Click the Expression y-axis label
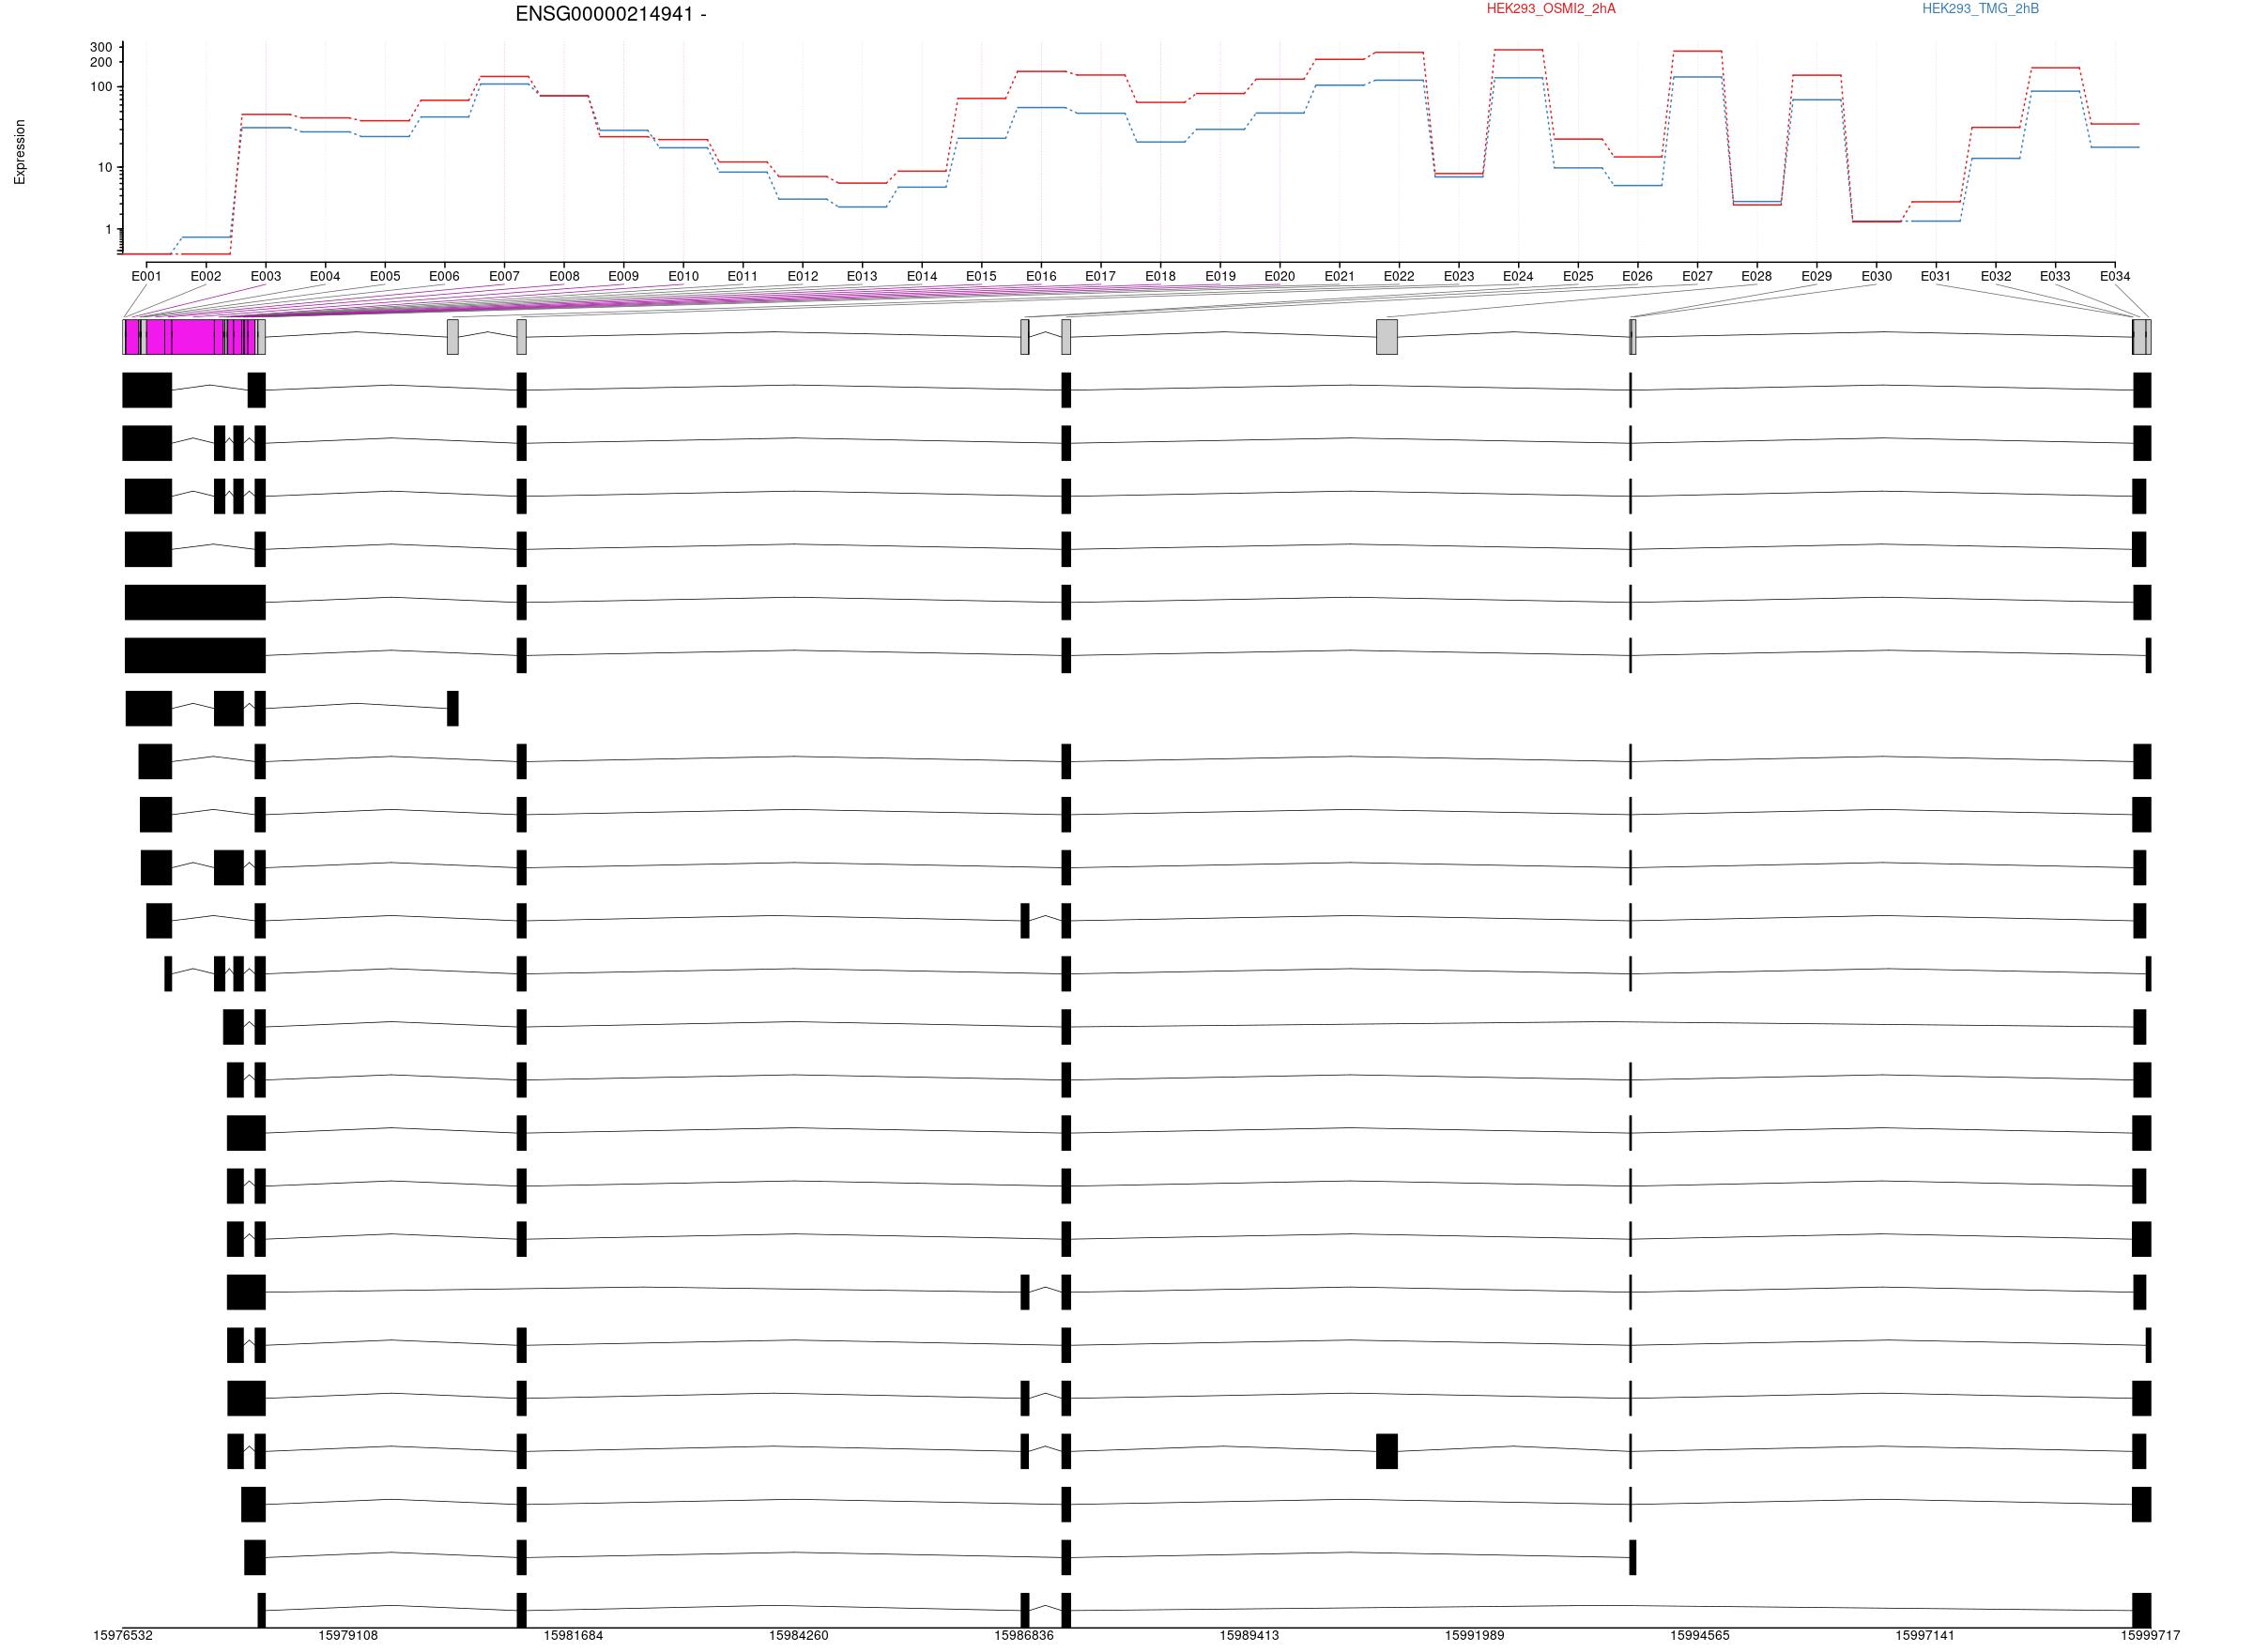The height and width of the screenshot is (1652, 2253). [x=20, y=152]
